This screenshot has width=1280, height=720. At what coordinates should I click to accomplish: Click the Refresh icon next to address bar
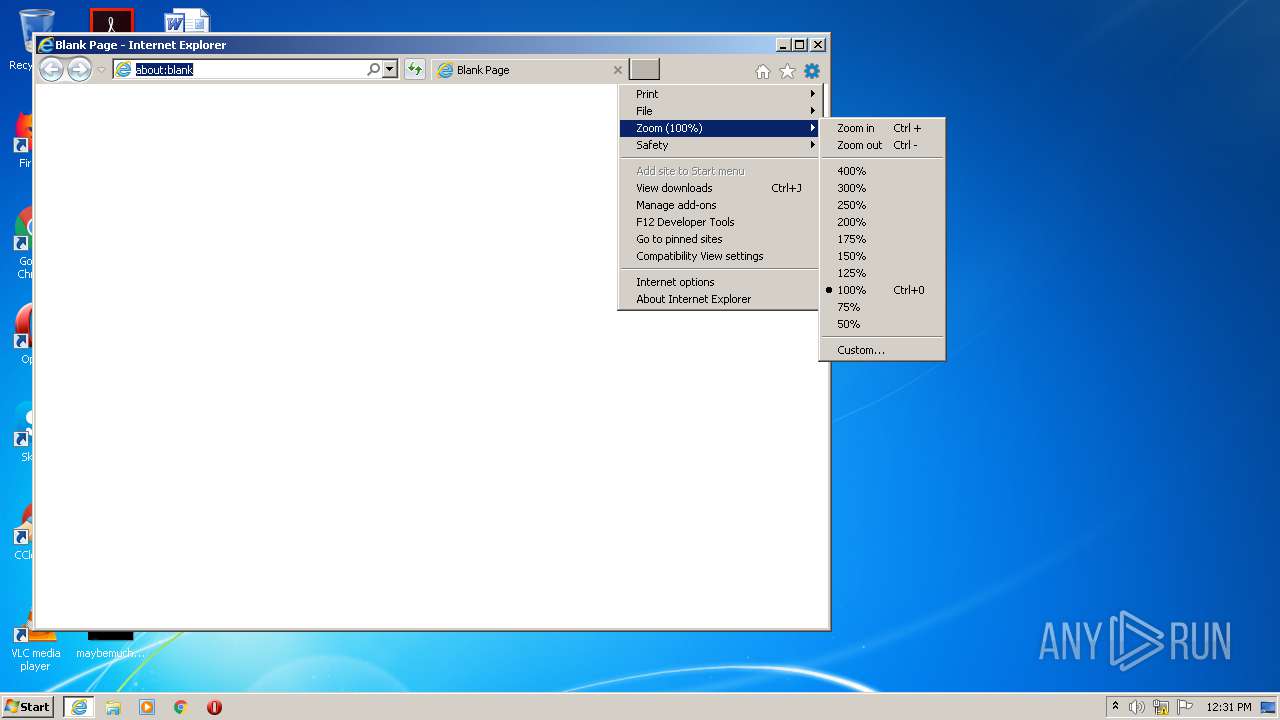pyautogui.click(x=414, y=69)
